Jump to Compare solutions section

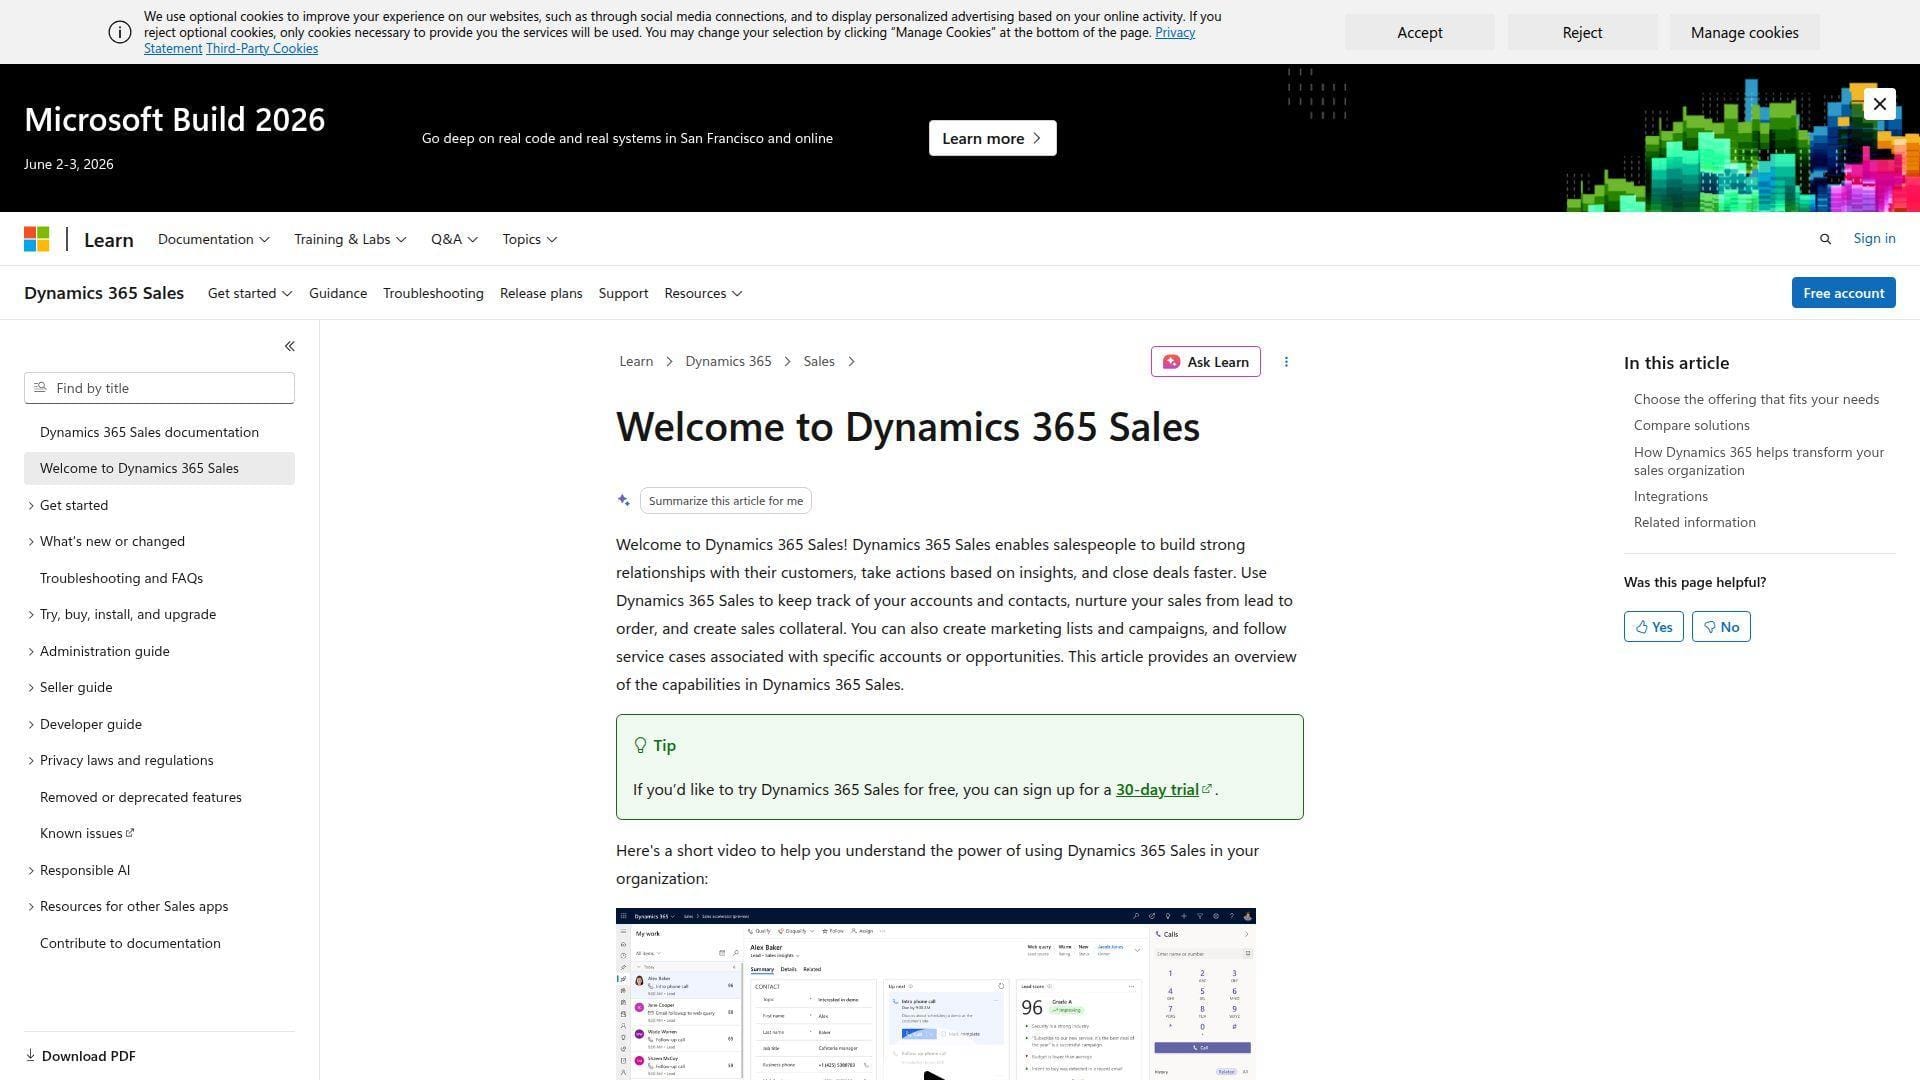tap(1691, 425)
